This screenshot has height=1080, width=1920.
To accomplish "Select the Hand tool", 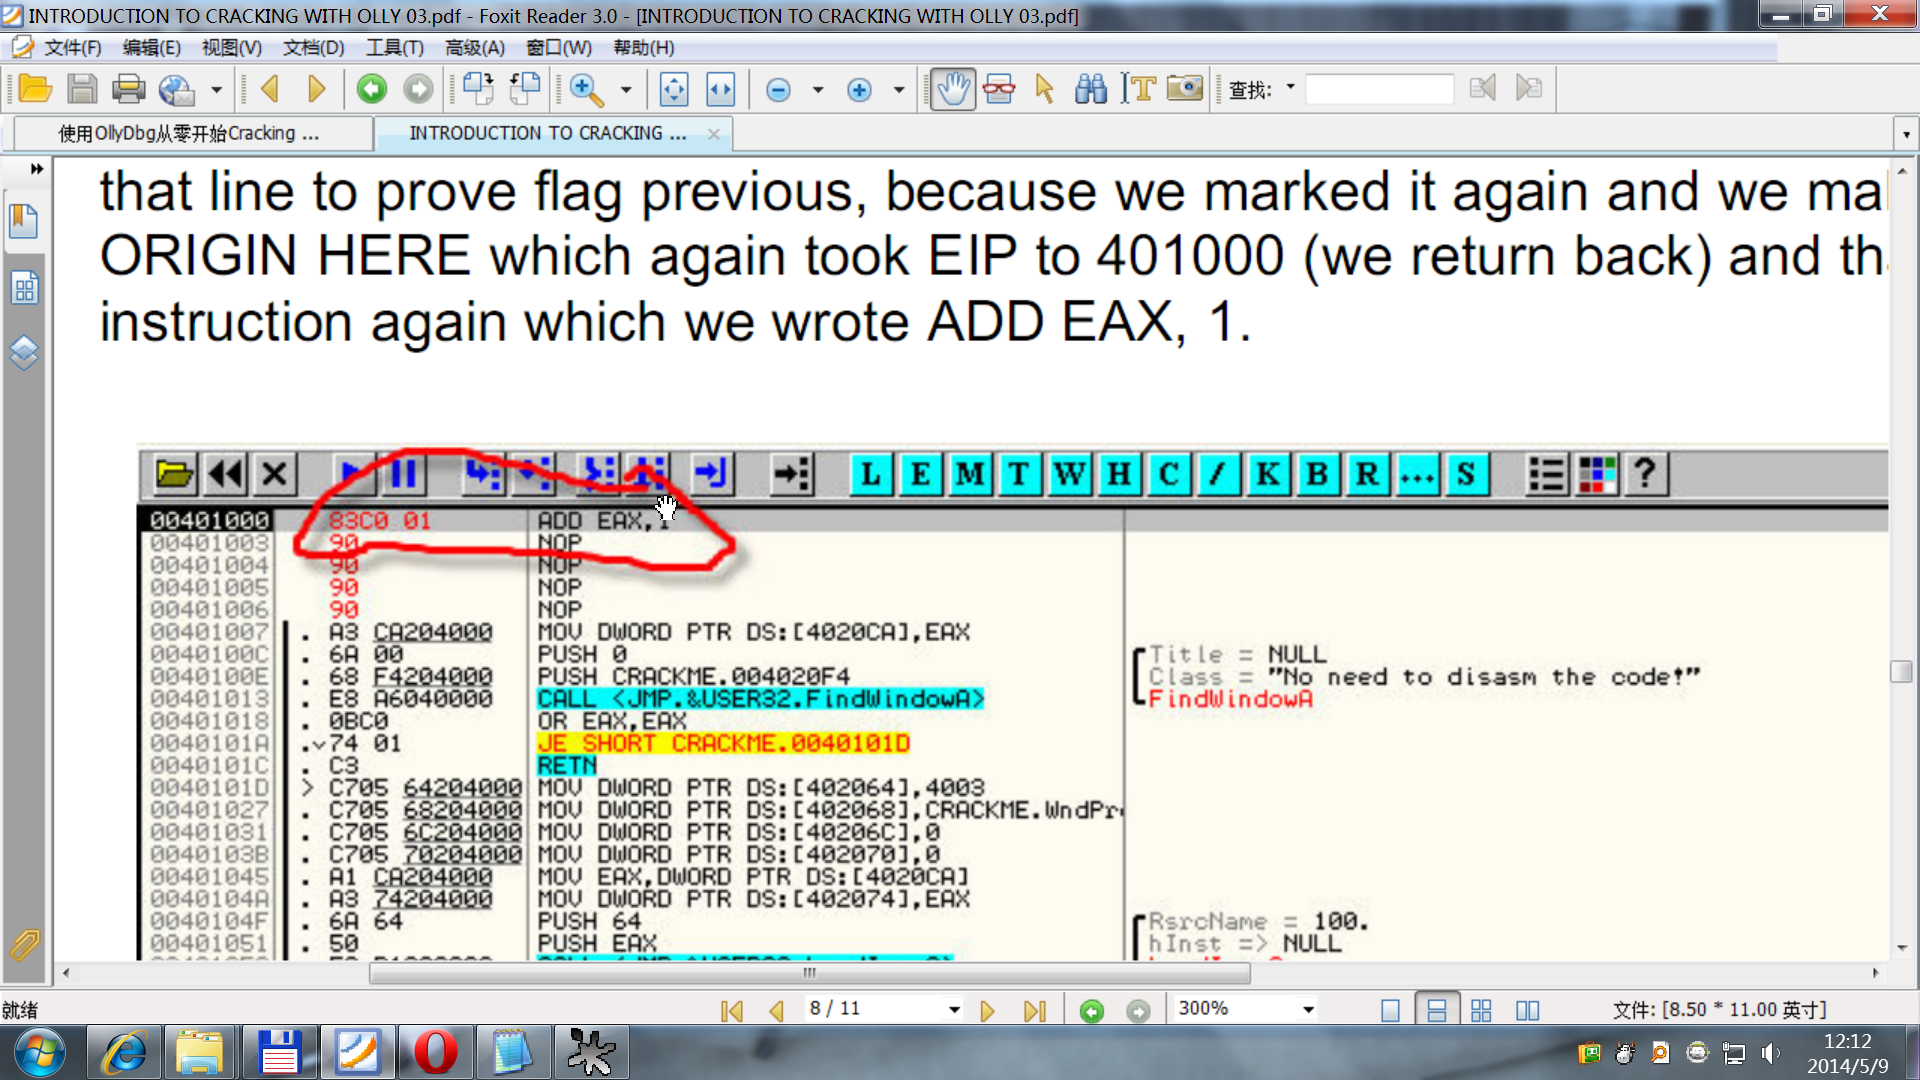I will (952, 90).
